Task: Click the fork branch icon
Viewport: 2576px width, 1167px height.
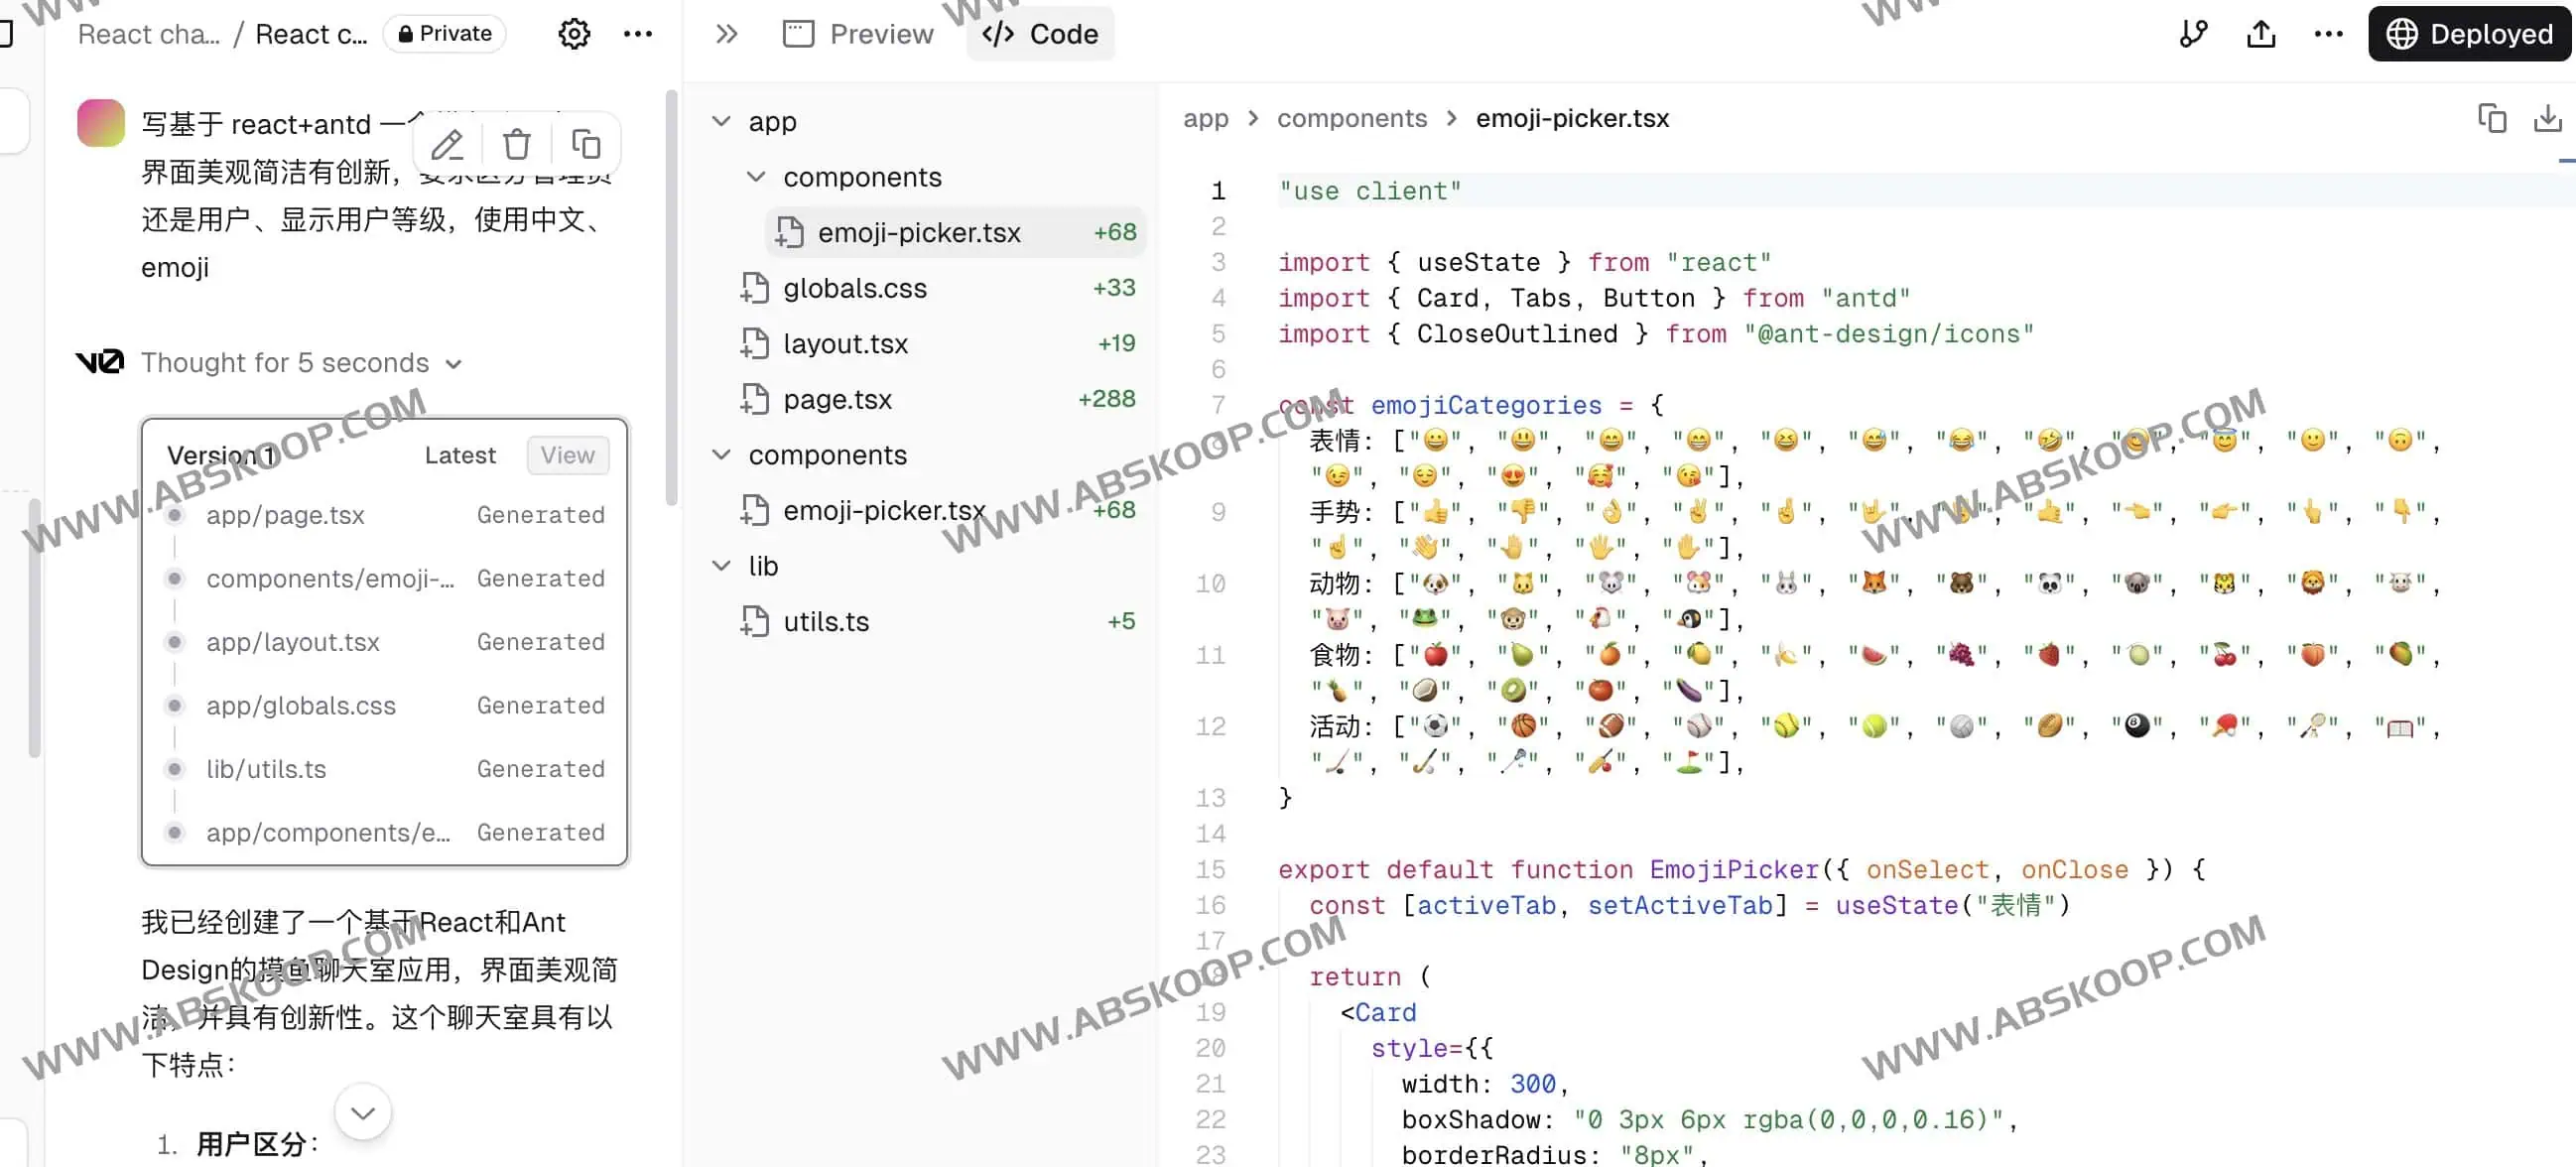Action: click(2193, 34)
